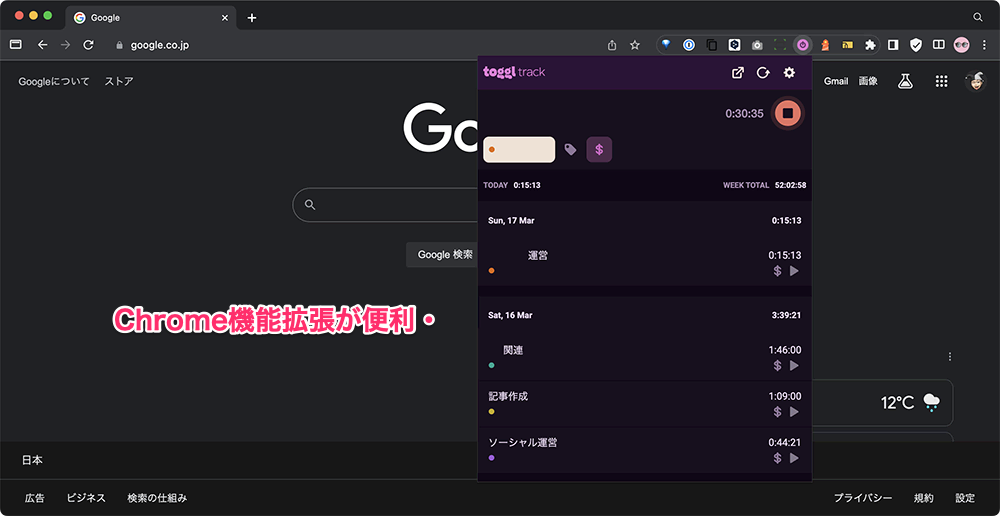The width and height of the screenshot is (1000, 516).
Task: Click the running timer duration 0:30:35
Action: [744, 114]
